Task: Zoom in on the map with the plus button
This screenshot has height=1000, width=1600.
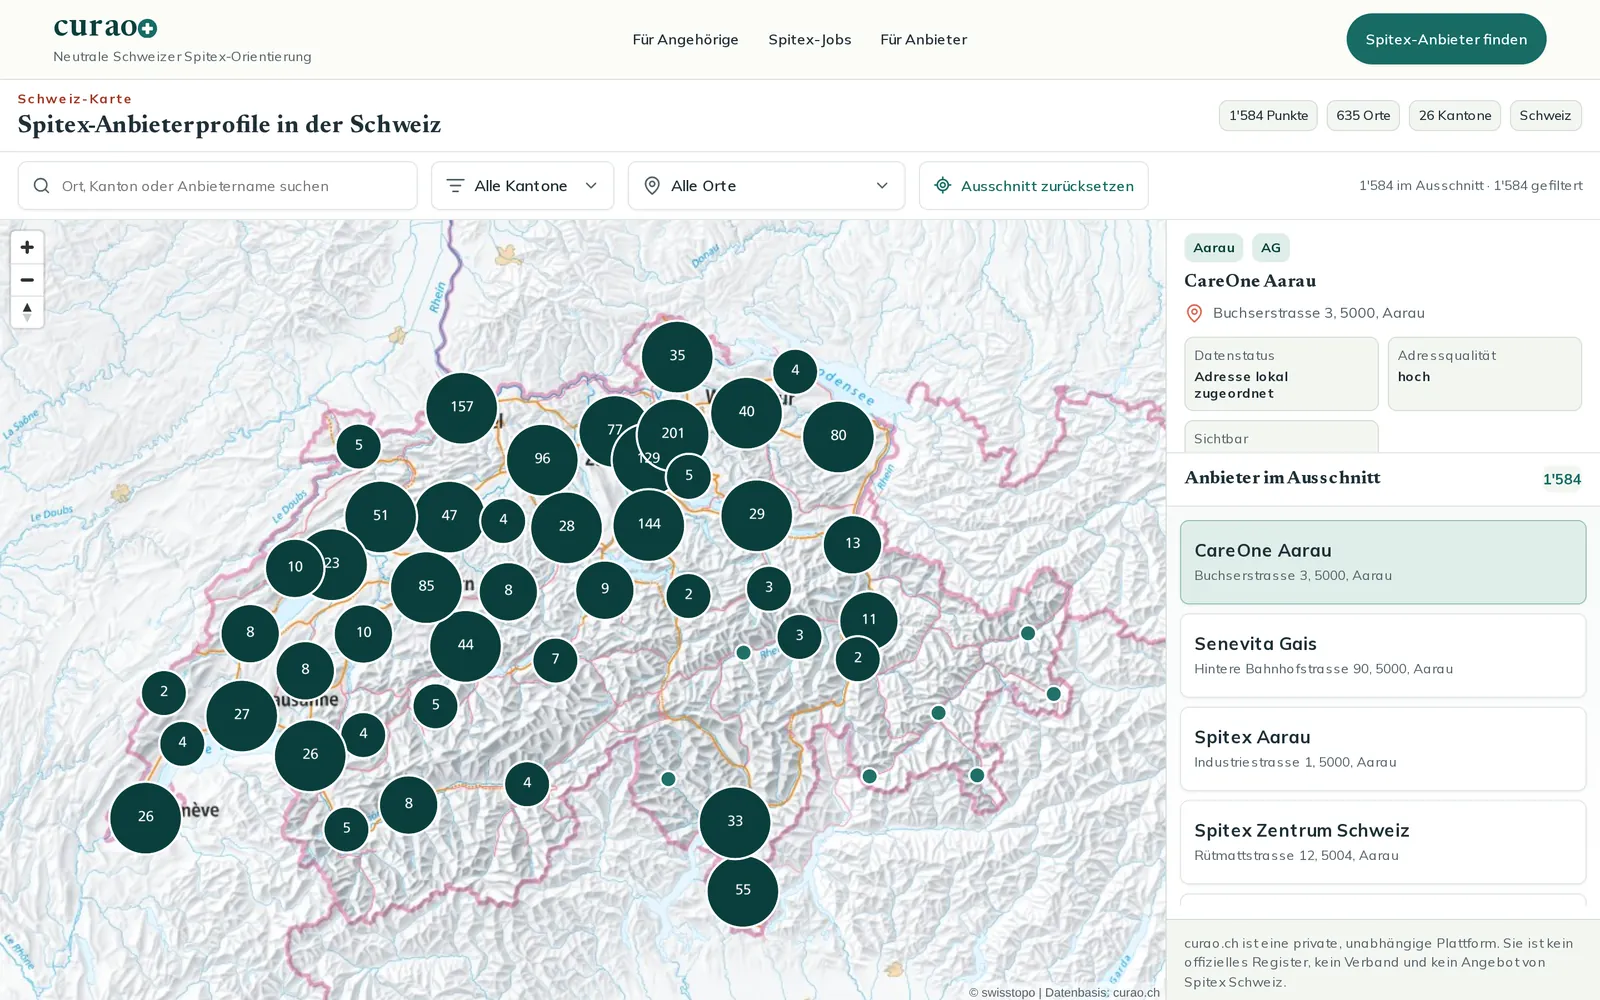Action: (27, 247)
